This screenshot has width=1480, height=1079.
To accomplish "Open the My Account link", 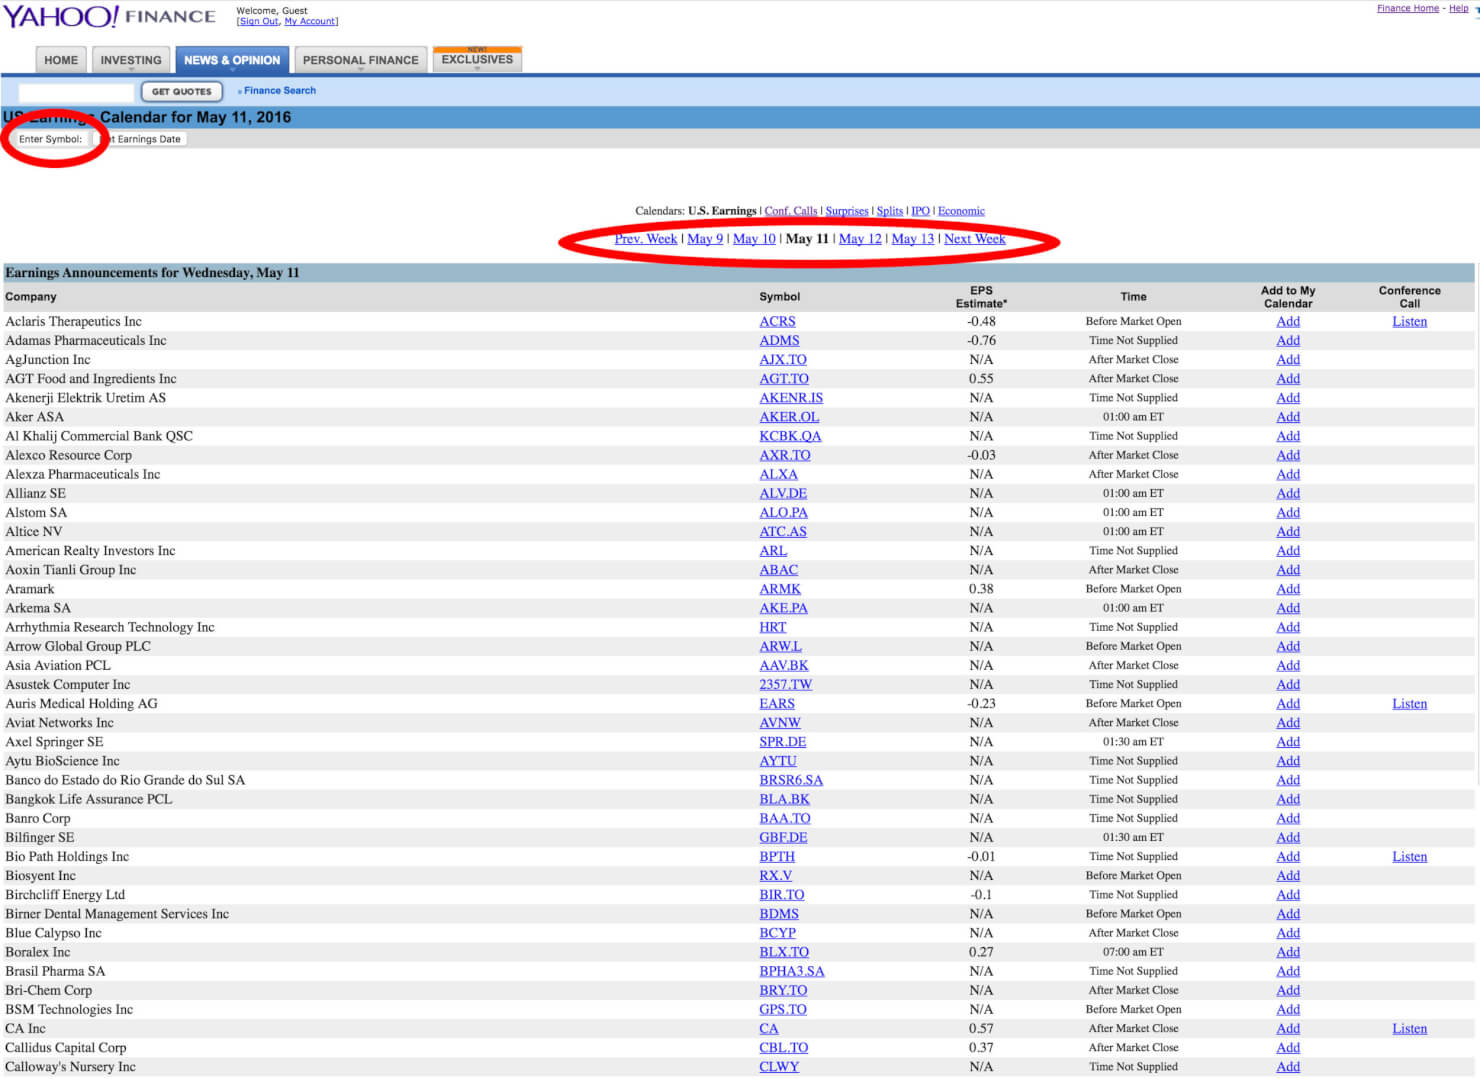I will (311, 21).
